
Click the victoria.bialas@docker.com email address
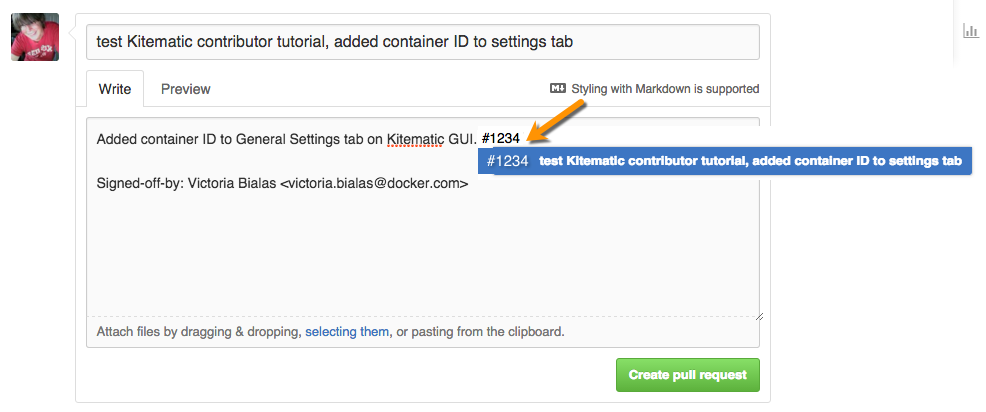pyautogui.click(x=374, y=184)
